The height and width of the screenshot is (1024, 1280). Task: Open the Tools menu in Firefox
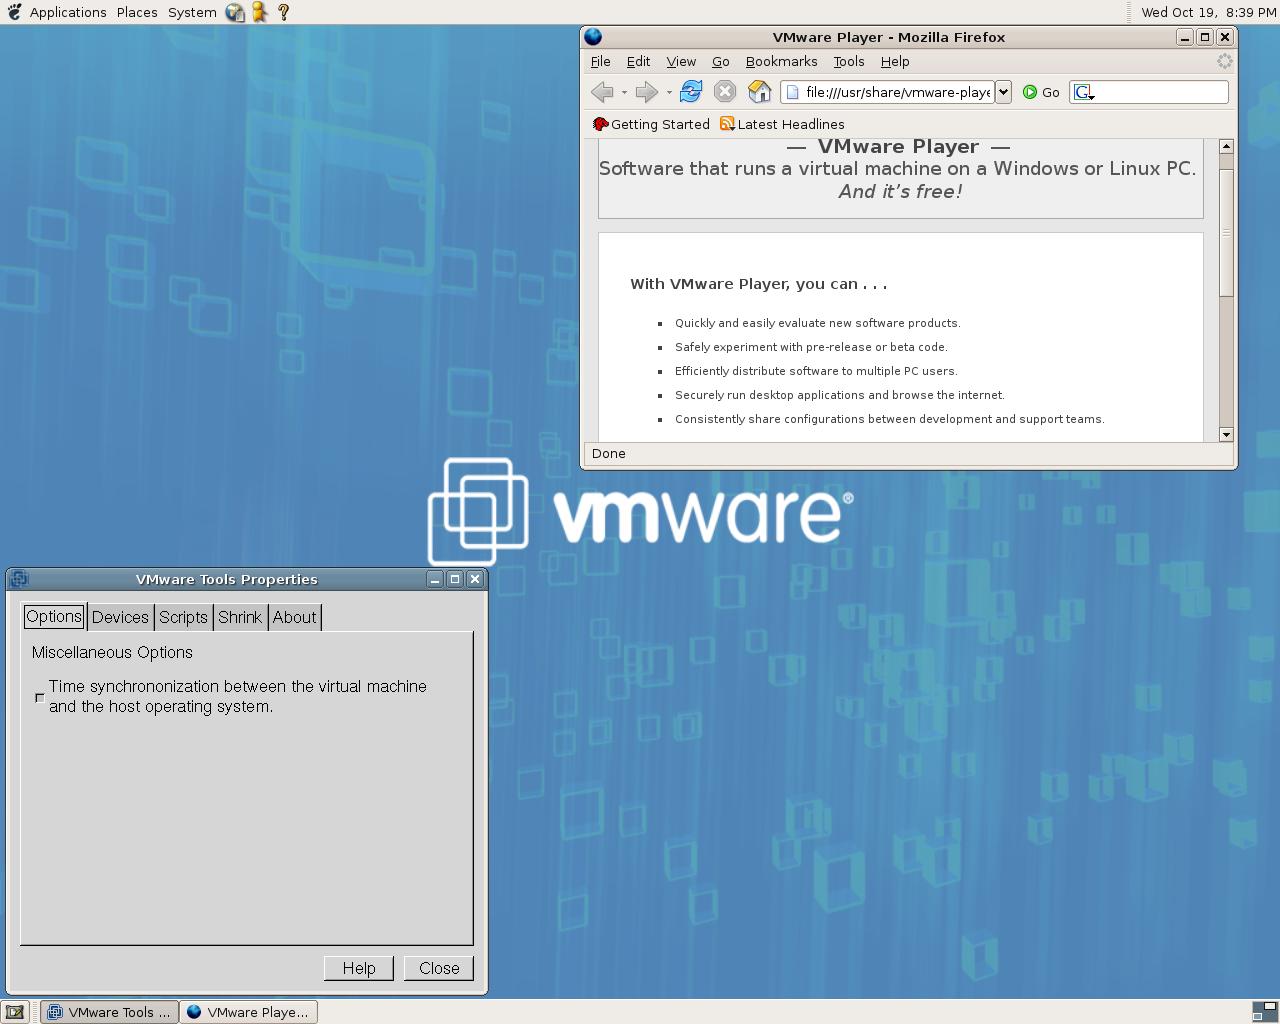(x=849, y=62)
